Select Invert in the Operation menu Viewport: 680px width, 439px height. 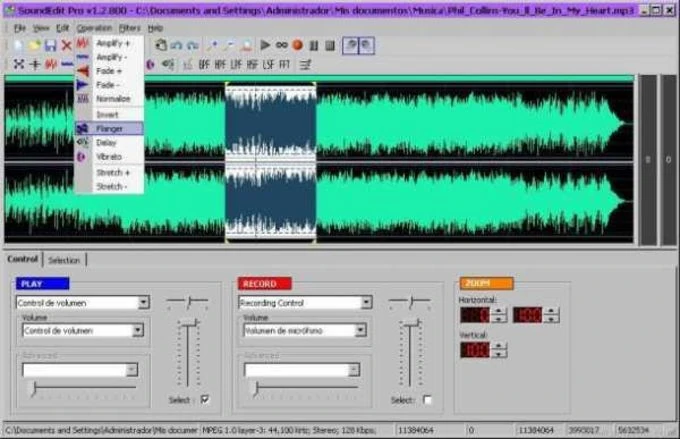pyautogui.click(x=109, y=115)
